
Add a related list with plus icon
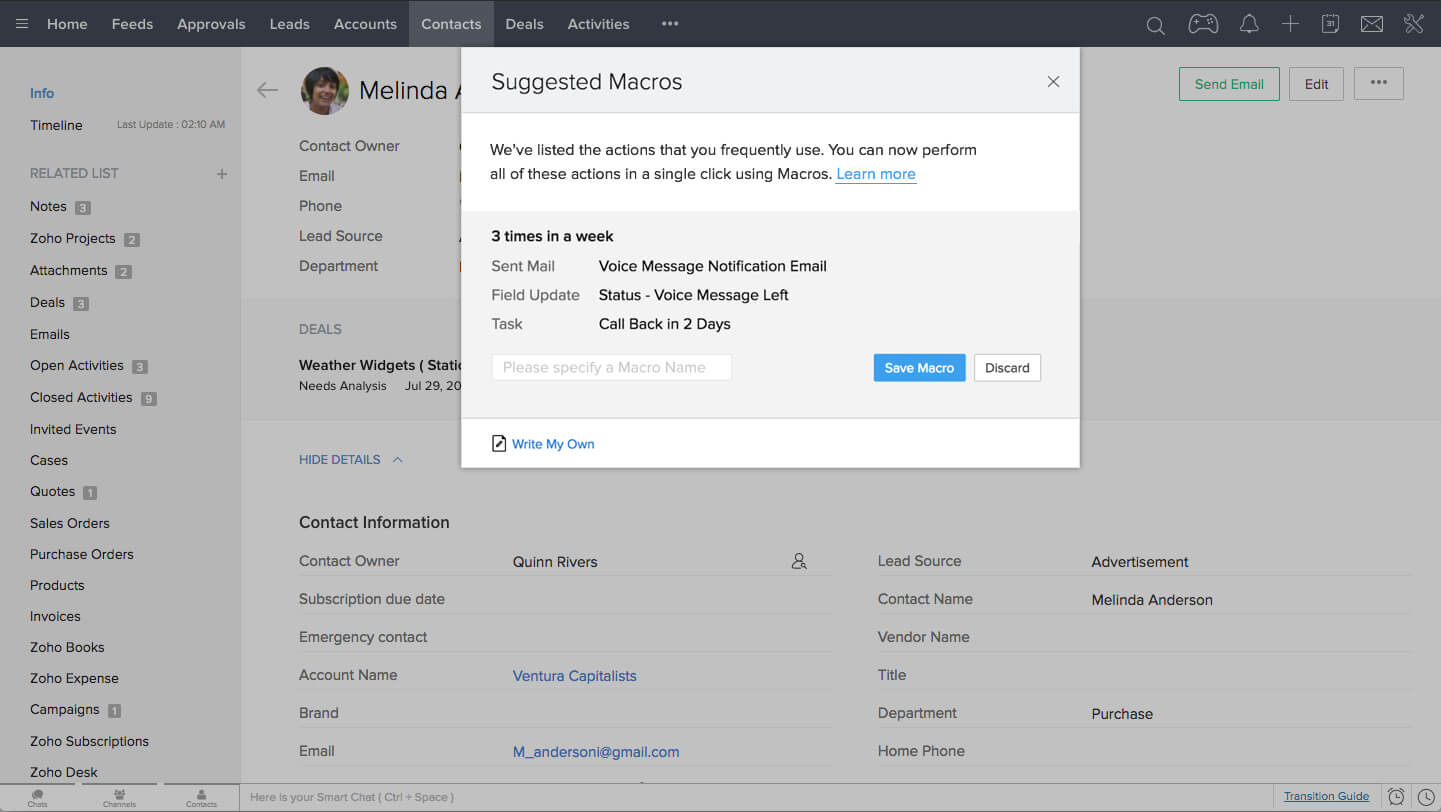(x=222, y=174)
